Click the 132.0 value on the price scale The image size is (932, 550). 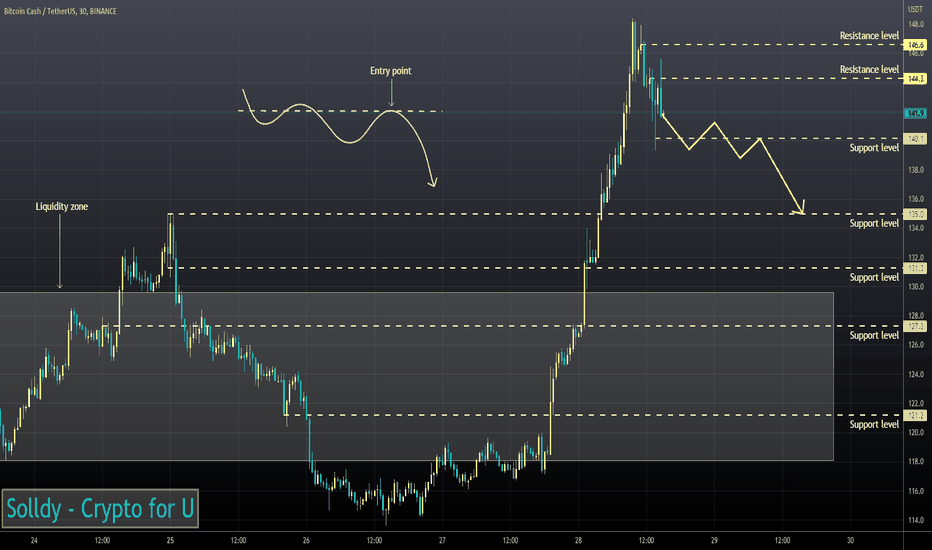(916, 257)
